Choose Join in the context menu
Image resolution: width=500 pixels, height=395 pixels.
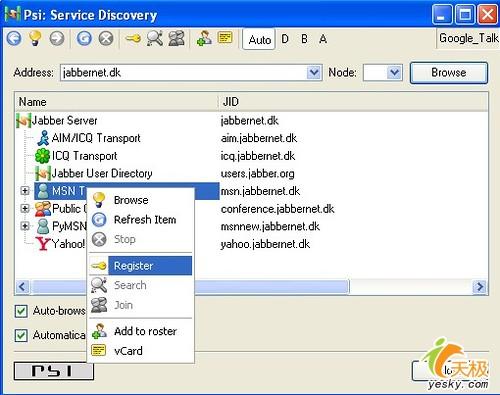(140, 305)
